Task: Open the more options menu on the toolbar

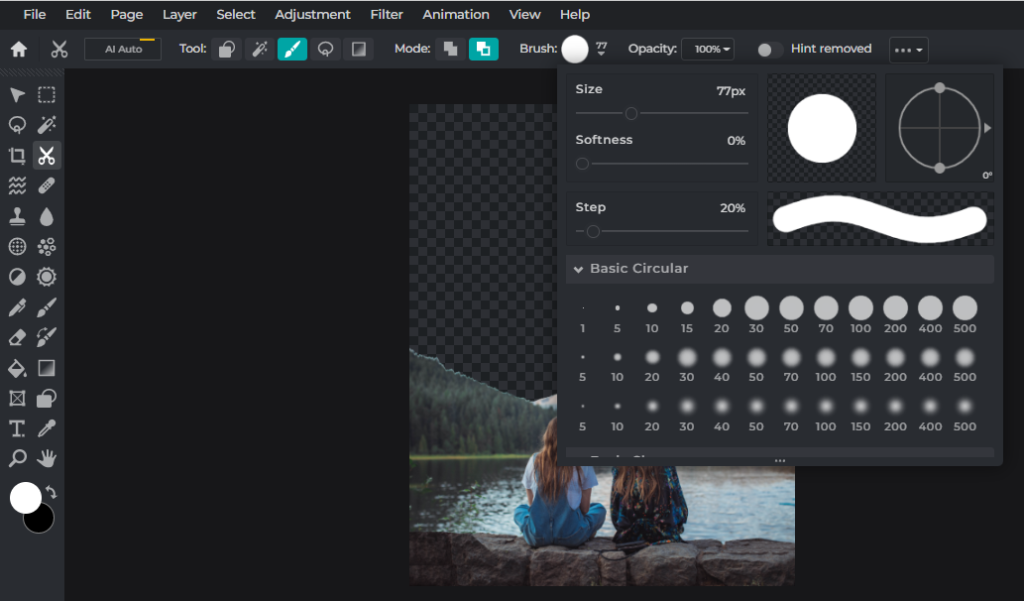Action: click(x=908, y=48)
